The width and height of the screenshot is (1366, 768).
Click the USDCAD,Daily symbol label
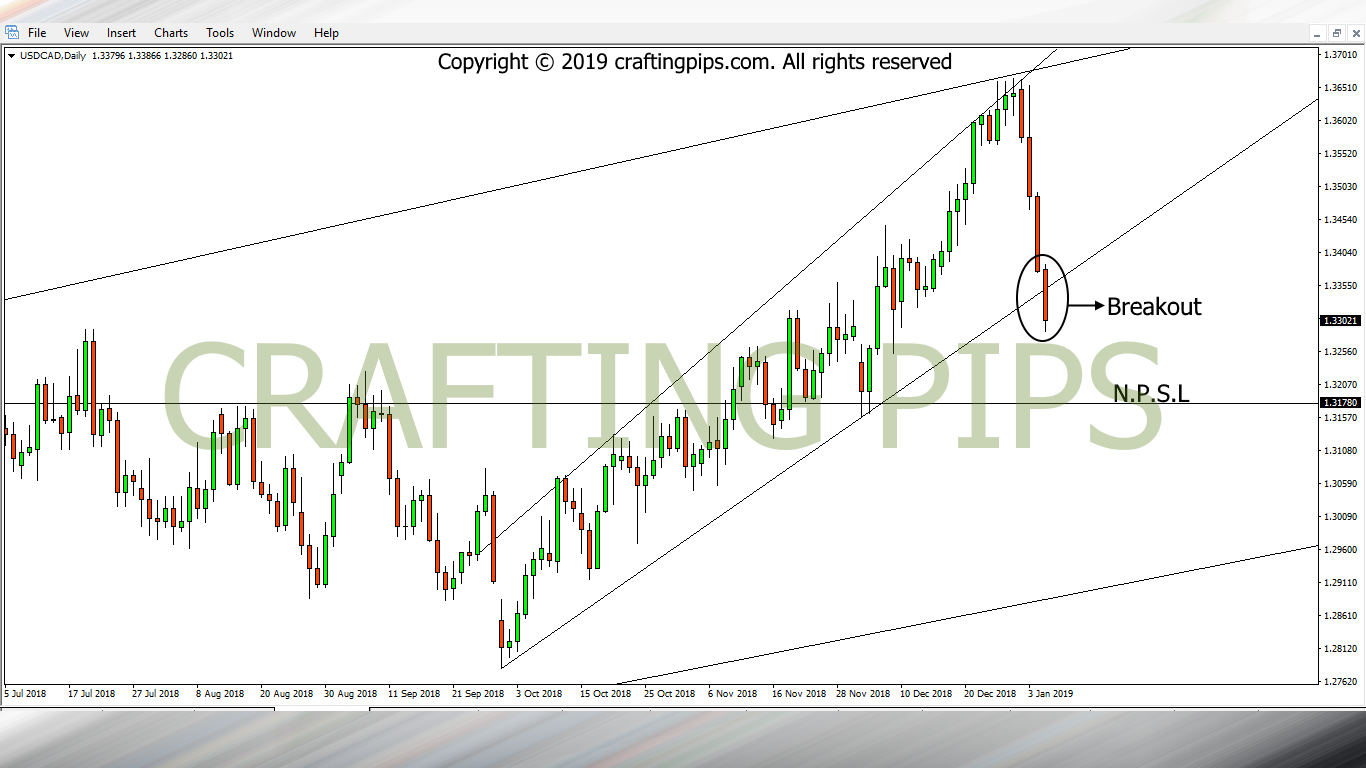pos(52,56)
